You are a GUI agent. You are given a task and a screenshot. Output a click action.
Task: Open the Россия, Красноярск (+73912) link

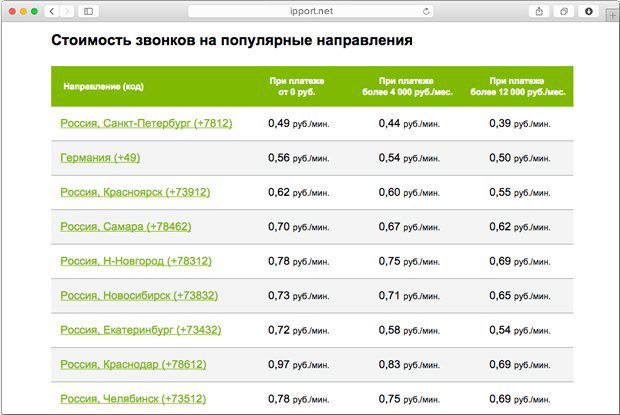[x=135, y=192]
